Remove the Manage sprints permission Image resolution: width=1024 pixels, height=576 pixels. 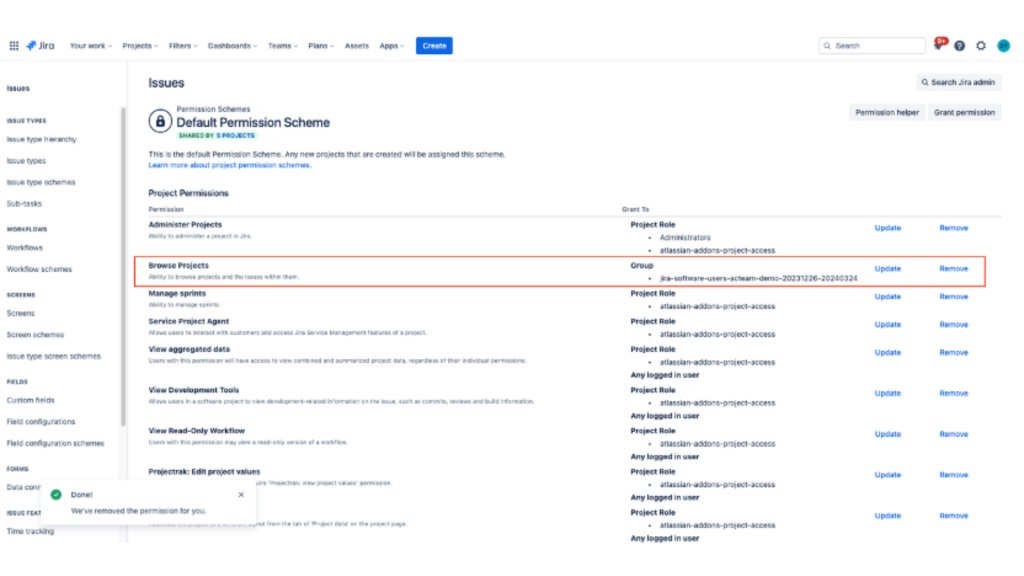(953, 296)
